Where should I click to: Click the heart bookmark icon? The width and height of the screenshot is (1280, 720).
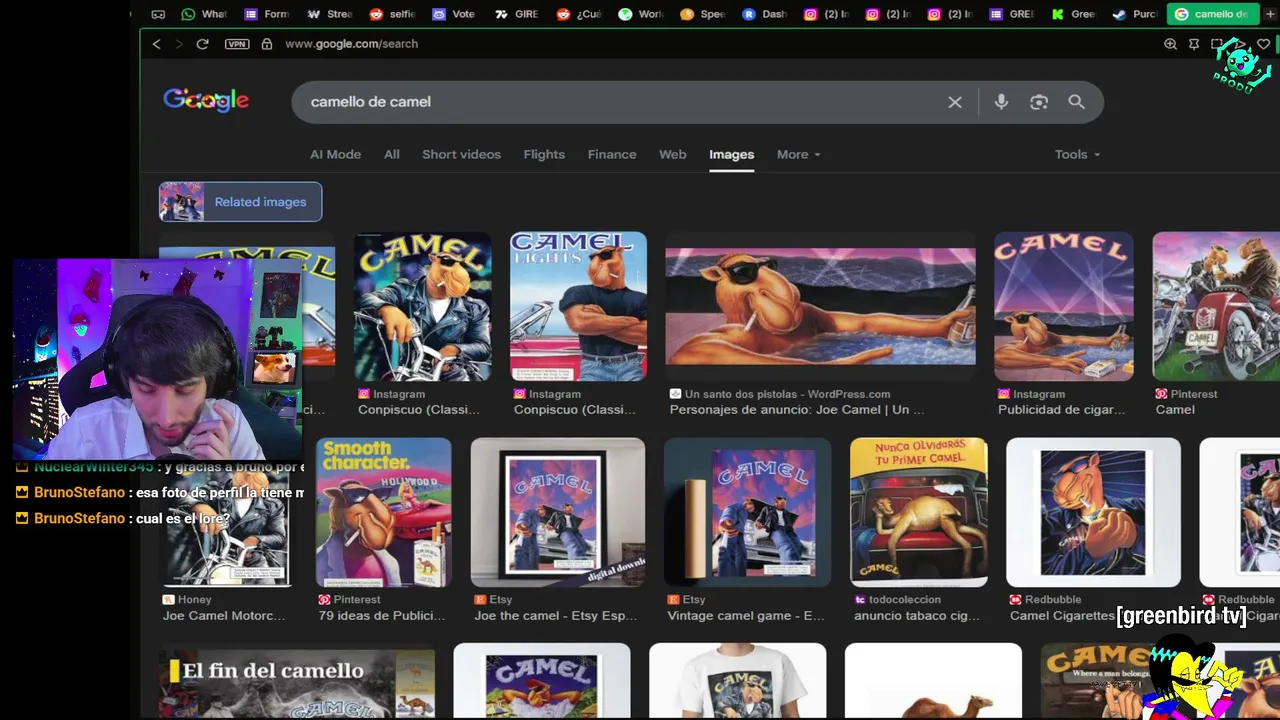1265,44
